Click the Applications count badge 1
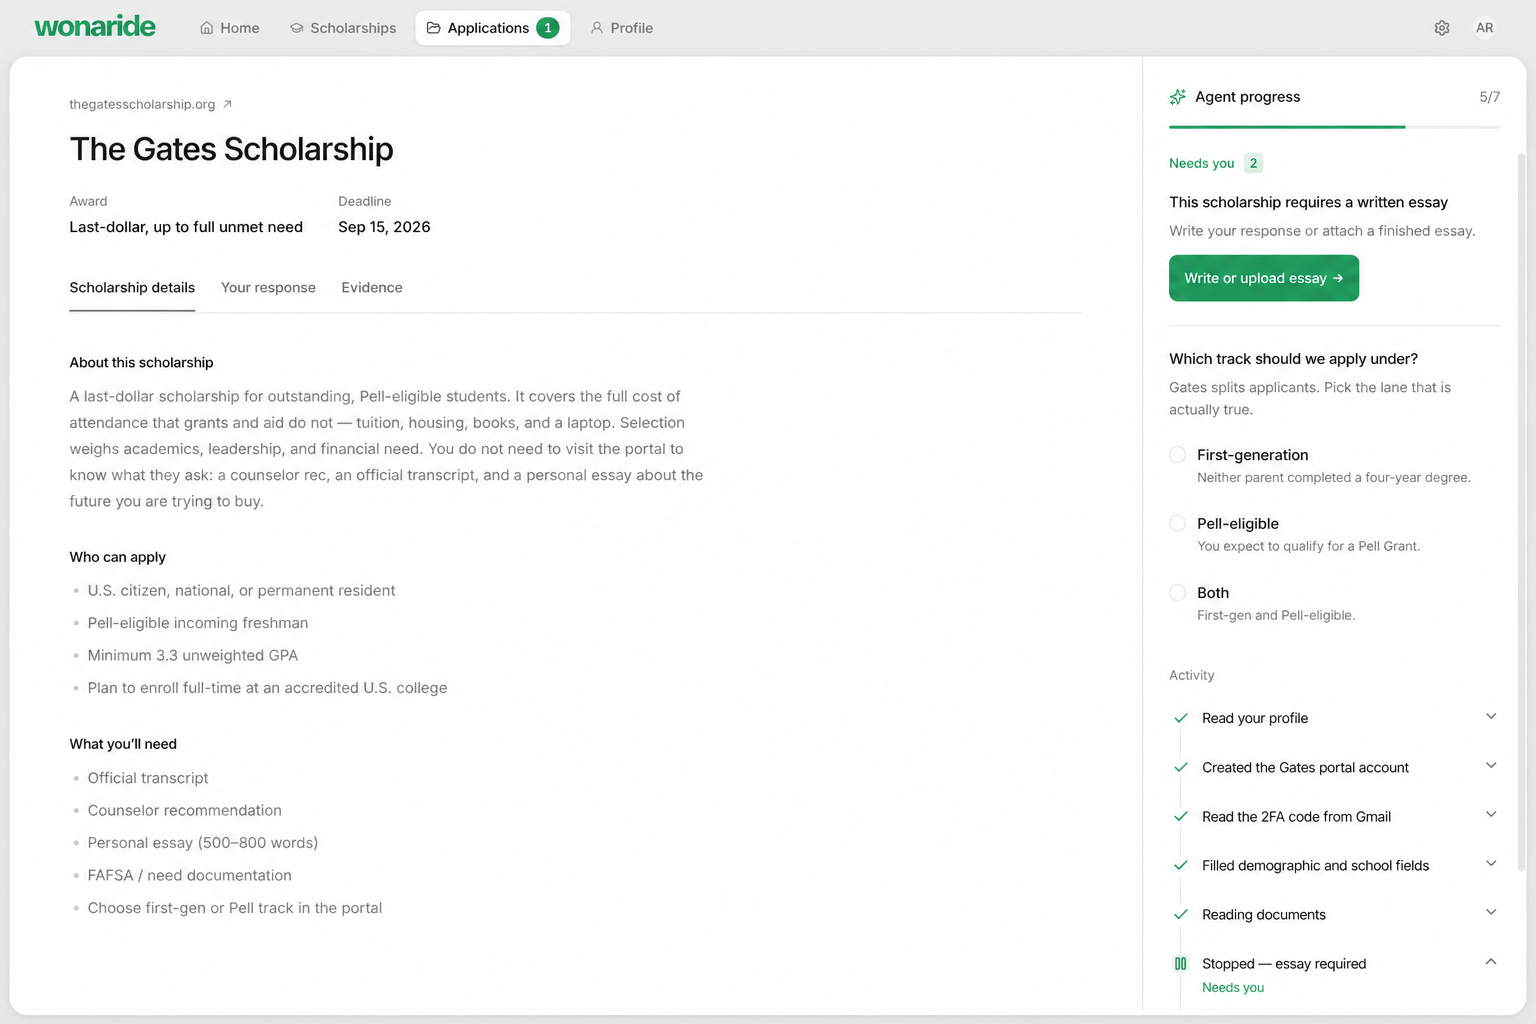The height and width of the screenshot is (1024, 1536). pyautogui.click(x=548, y=28)
